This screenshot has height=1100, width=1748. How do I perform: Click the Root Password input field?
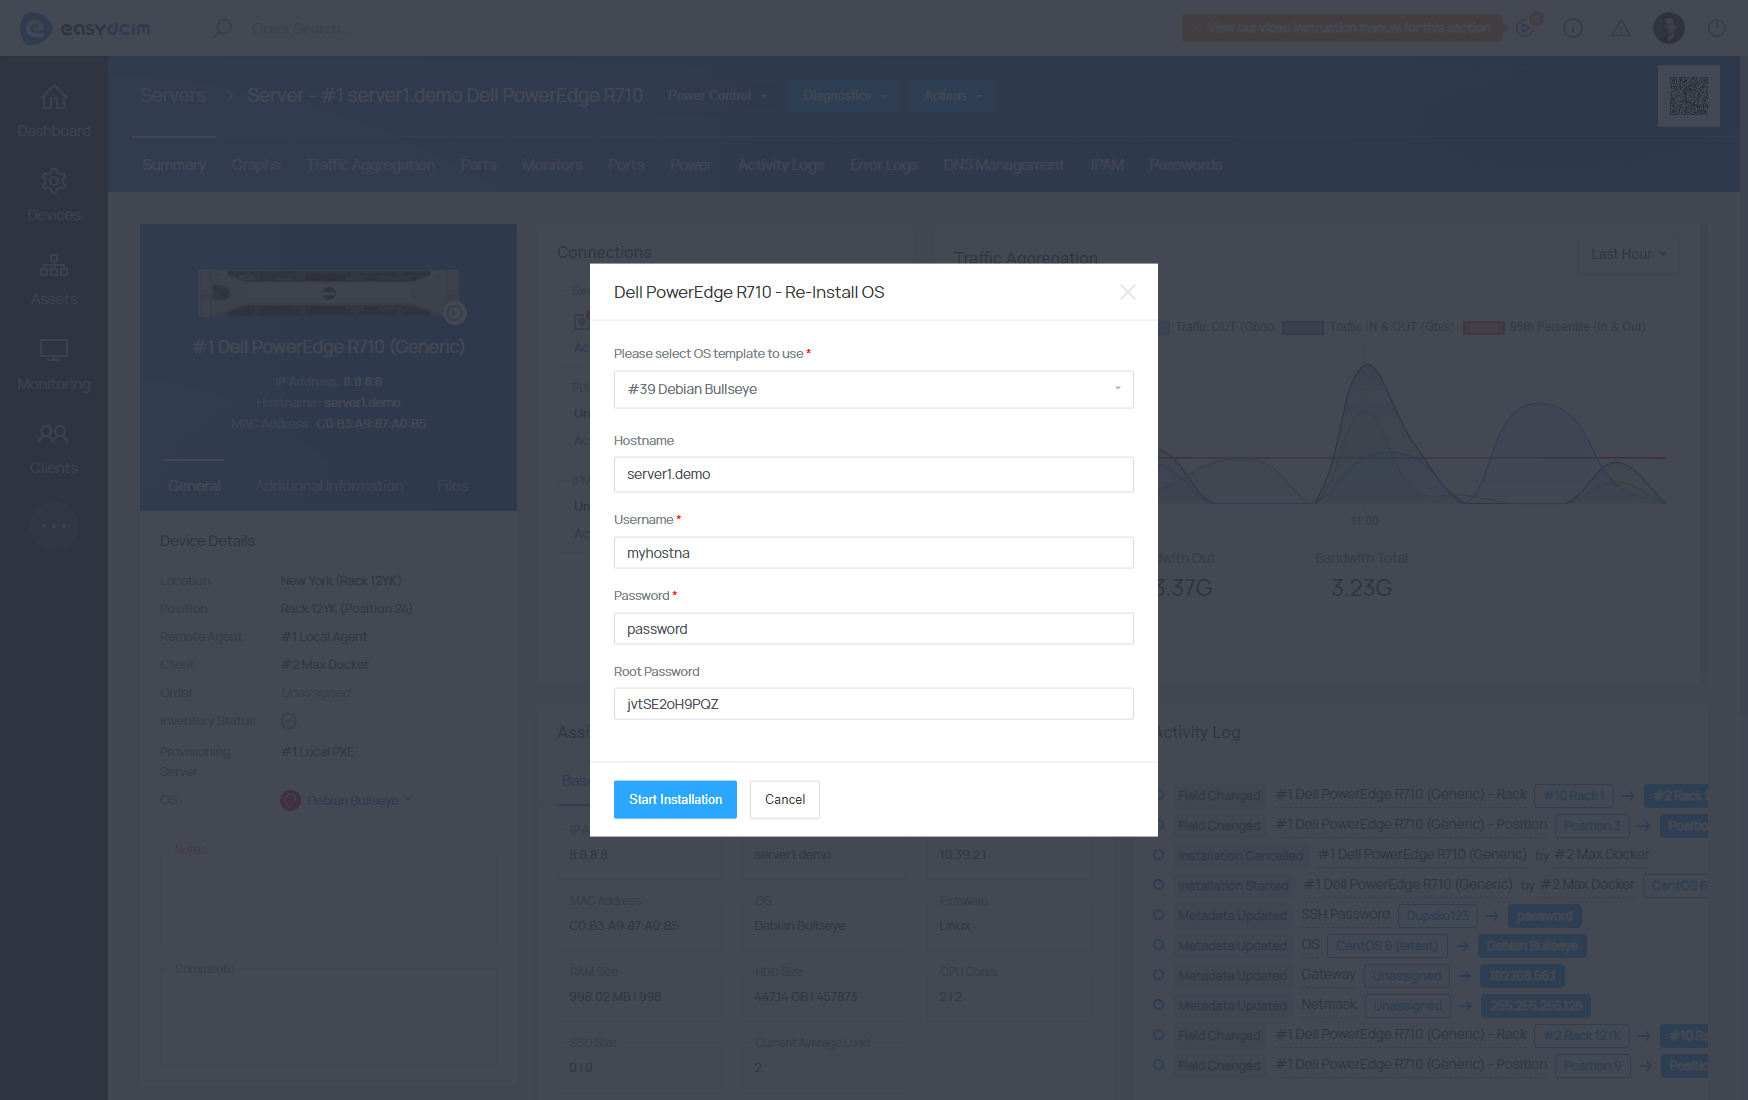click(873, 704)
